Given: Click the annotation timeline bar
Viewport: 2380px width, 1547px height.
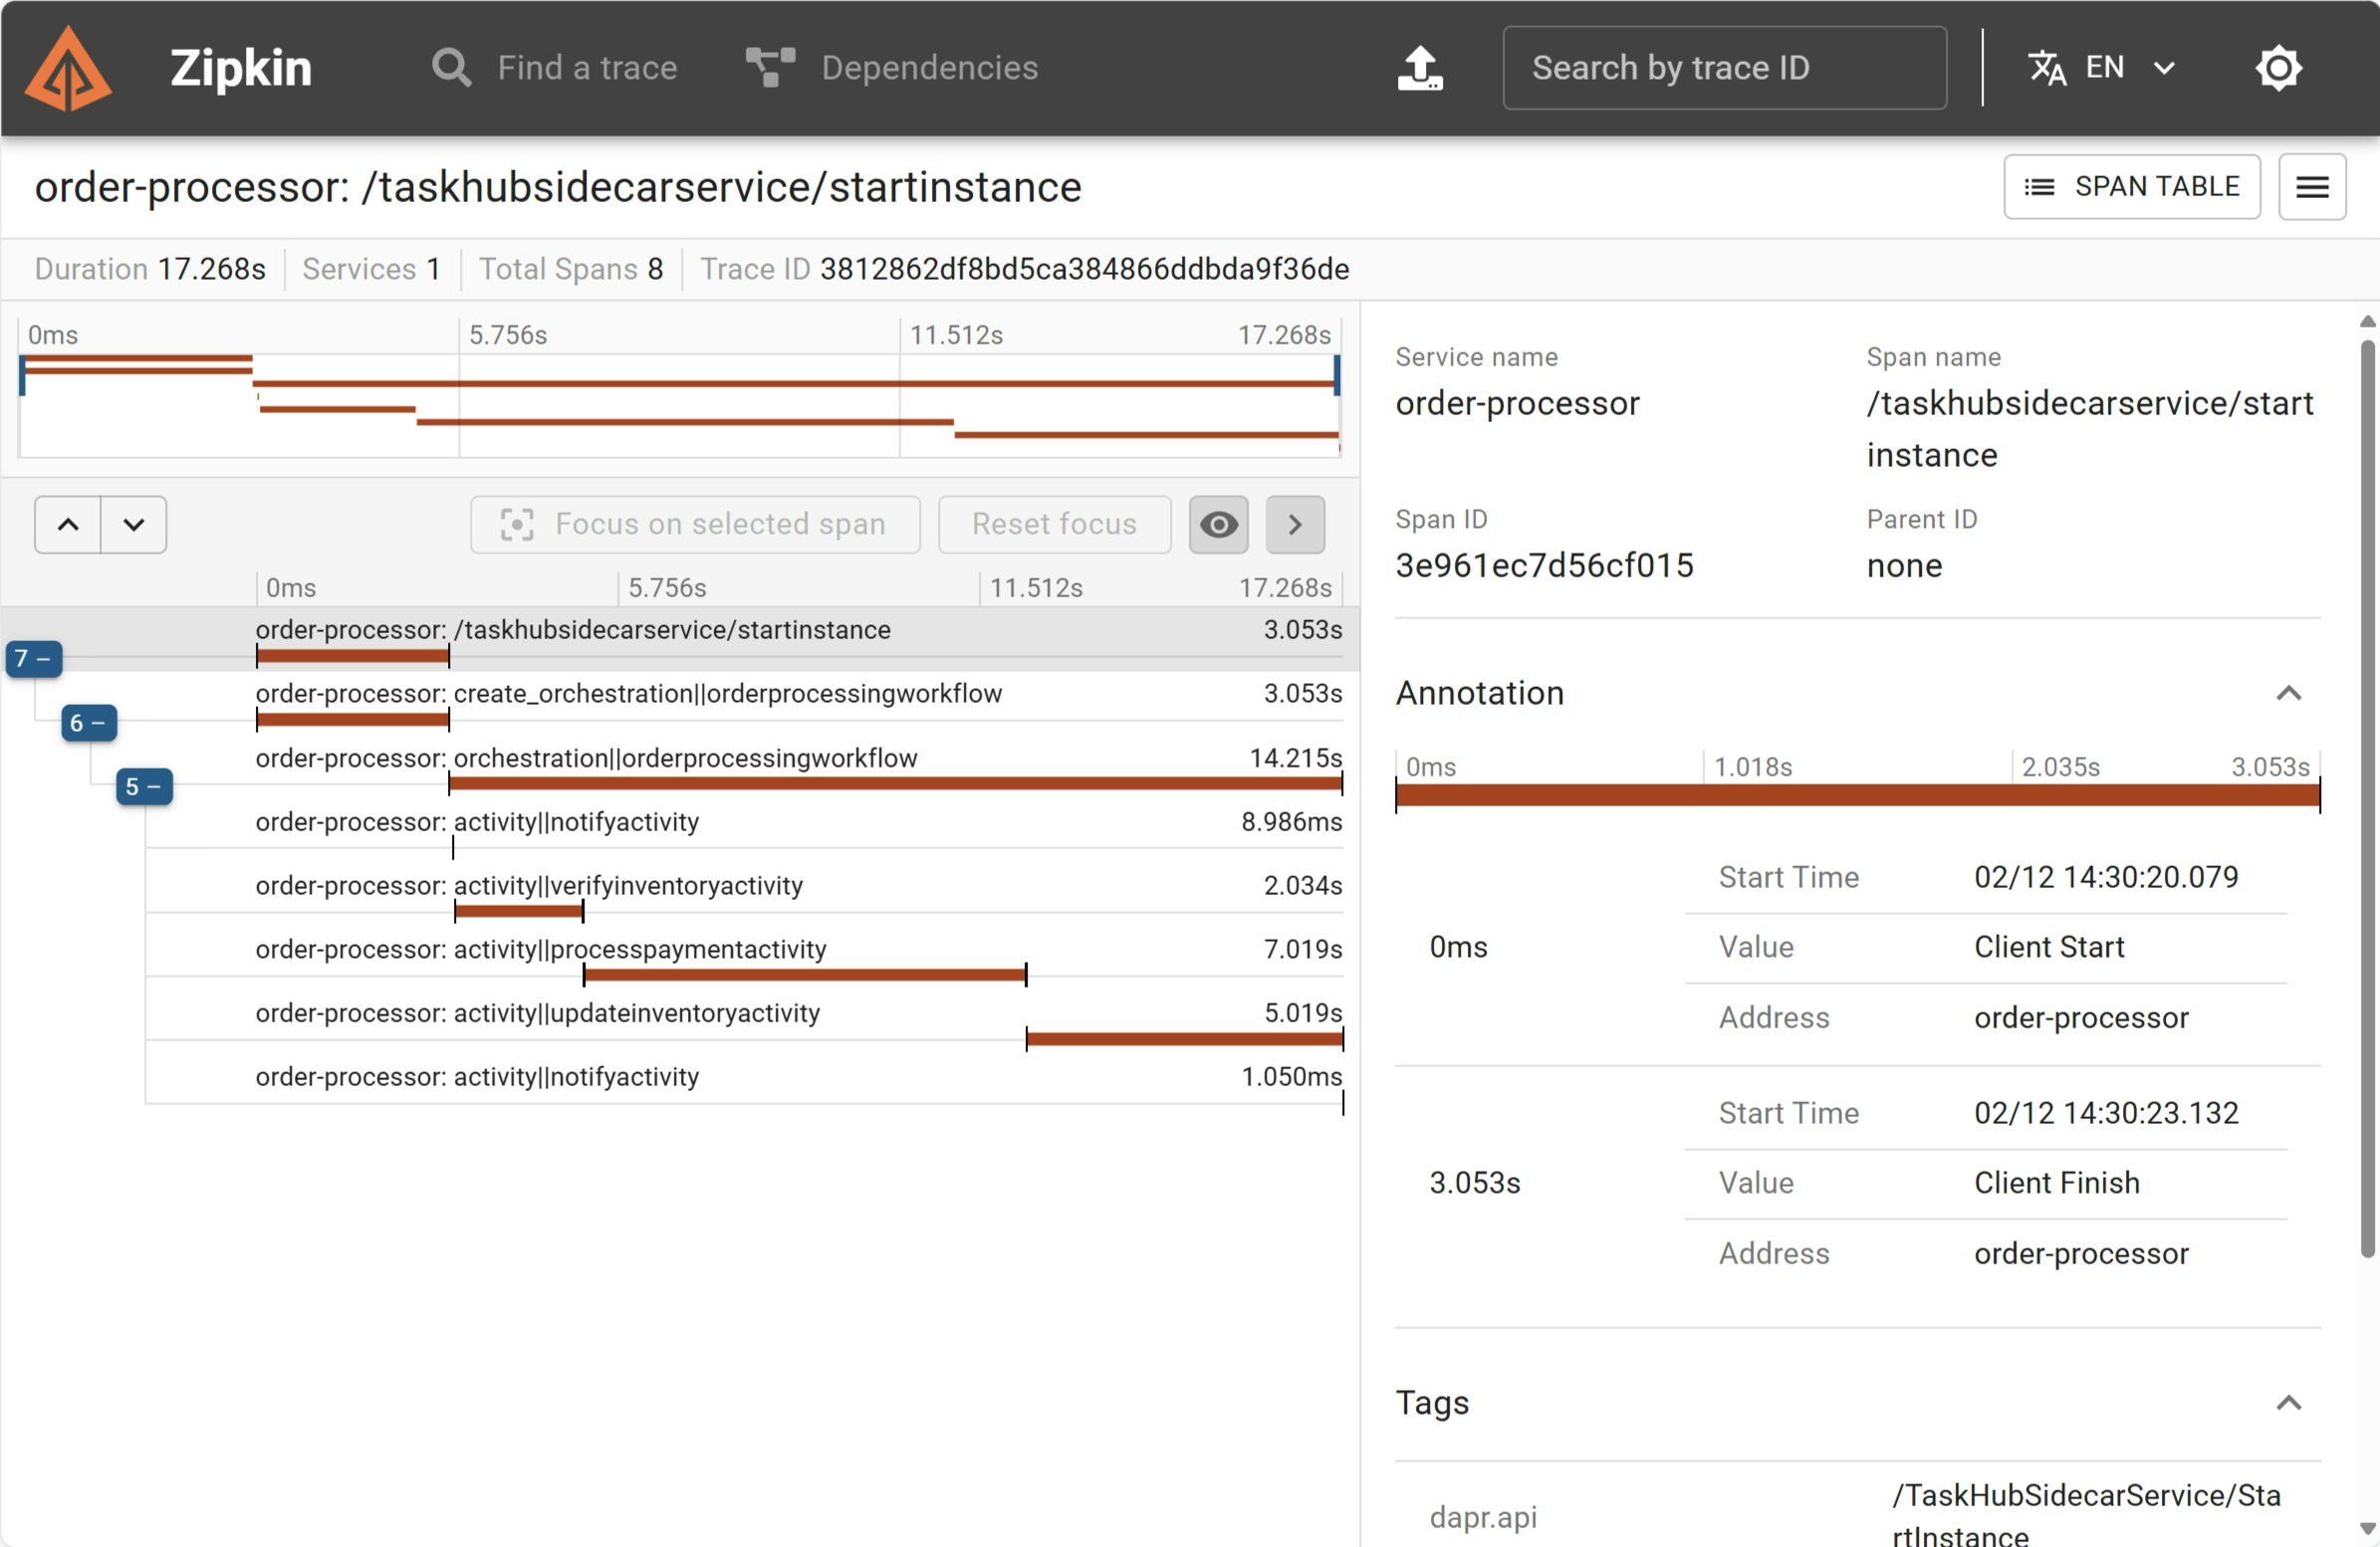Looking at the screenshot, I should (1857, 796).
